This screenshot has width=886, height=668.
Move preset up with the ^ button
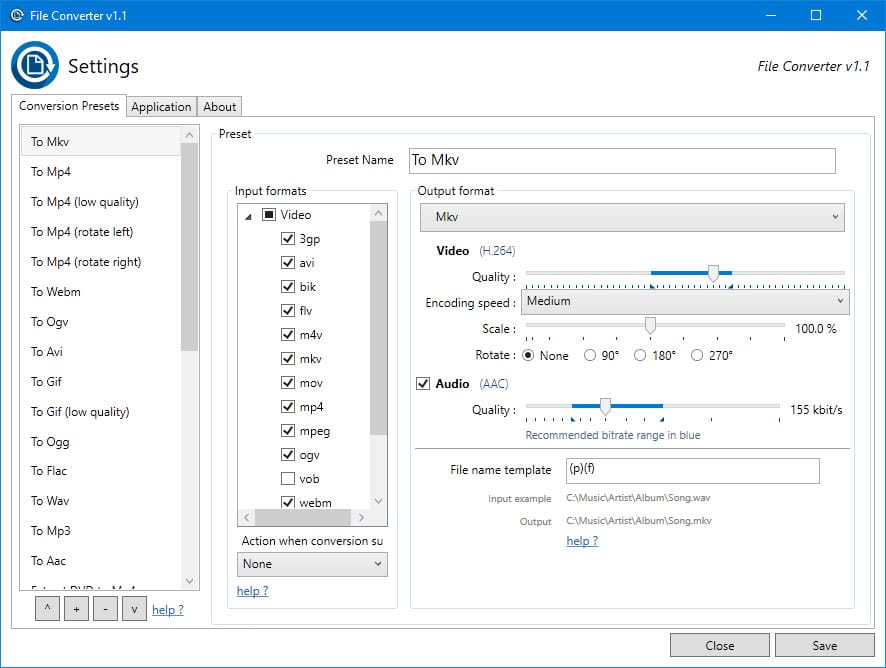[x=47, y=609]
